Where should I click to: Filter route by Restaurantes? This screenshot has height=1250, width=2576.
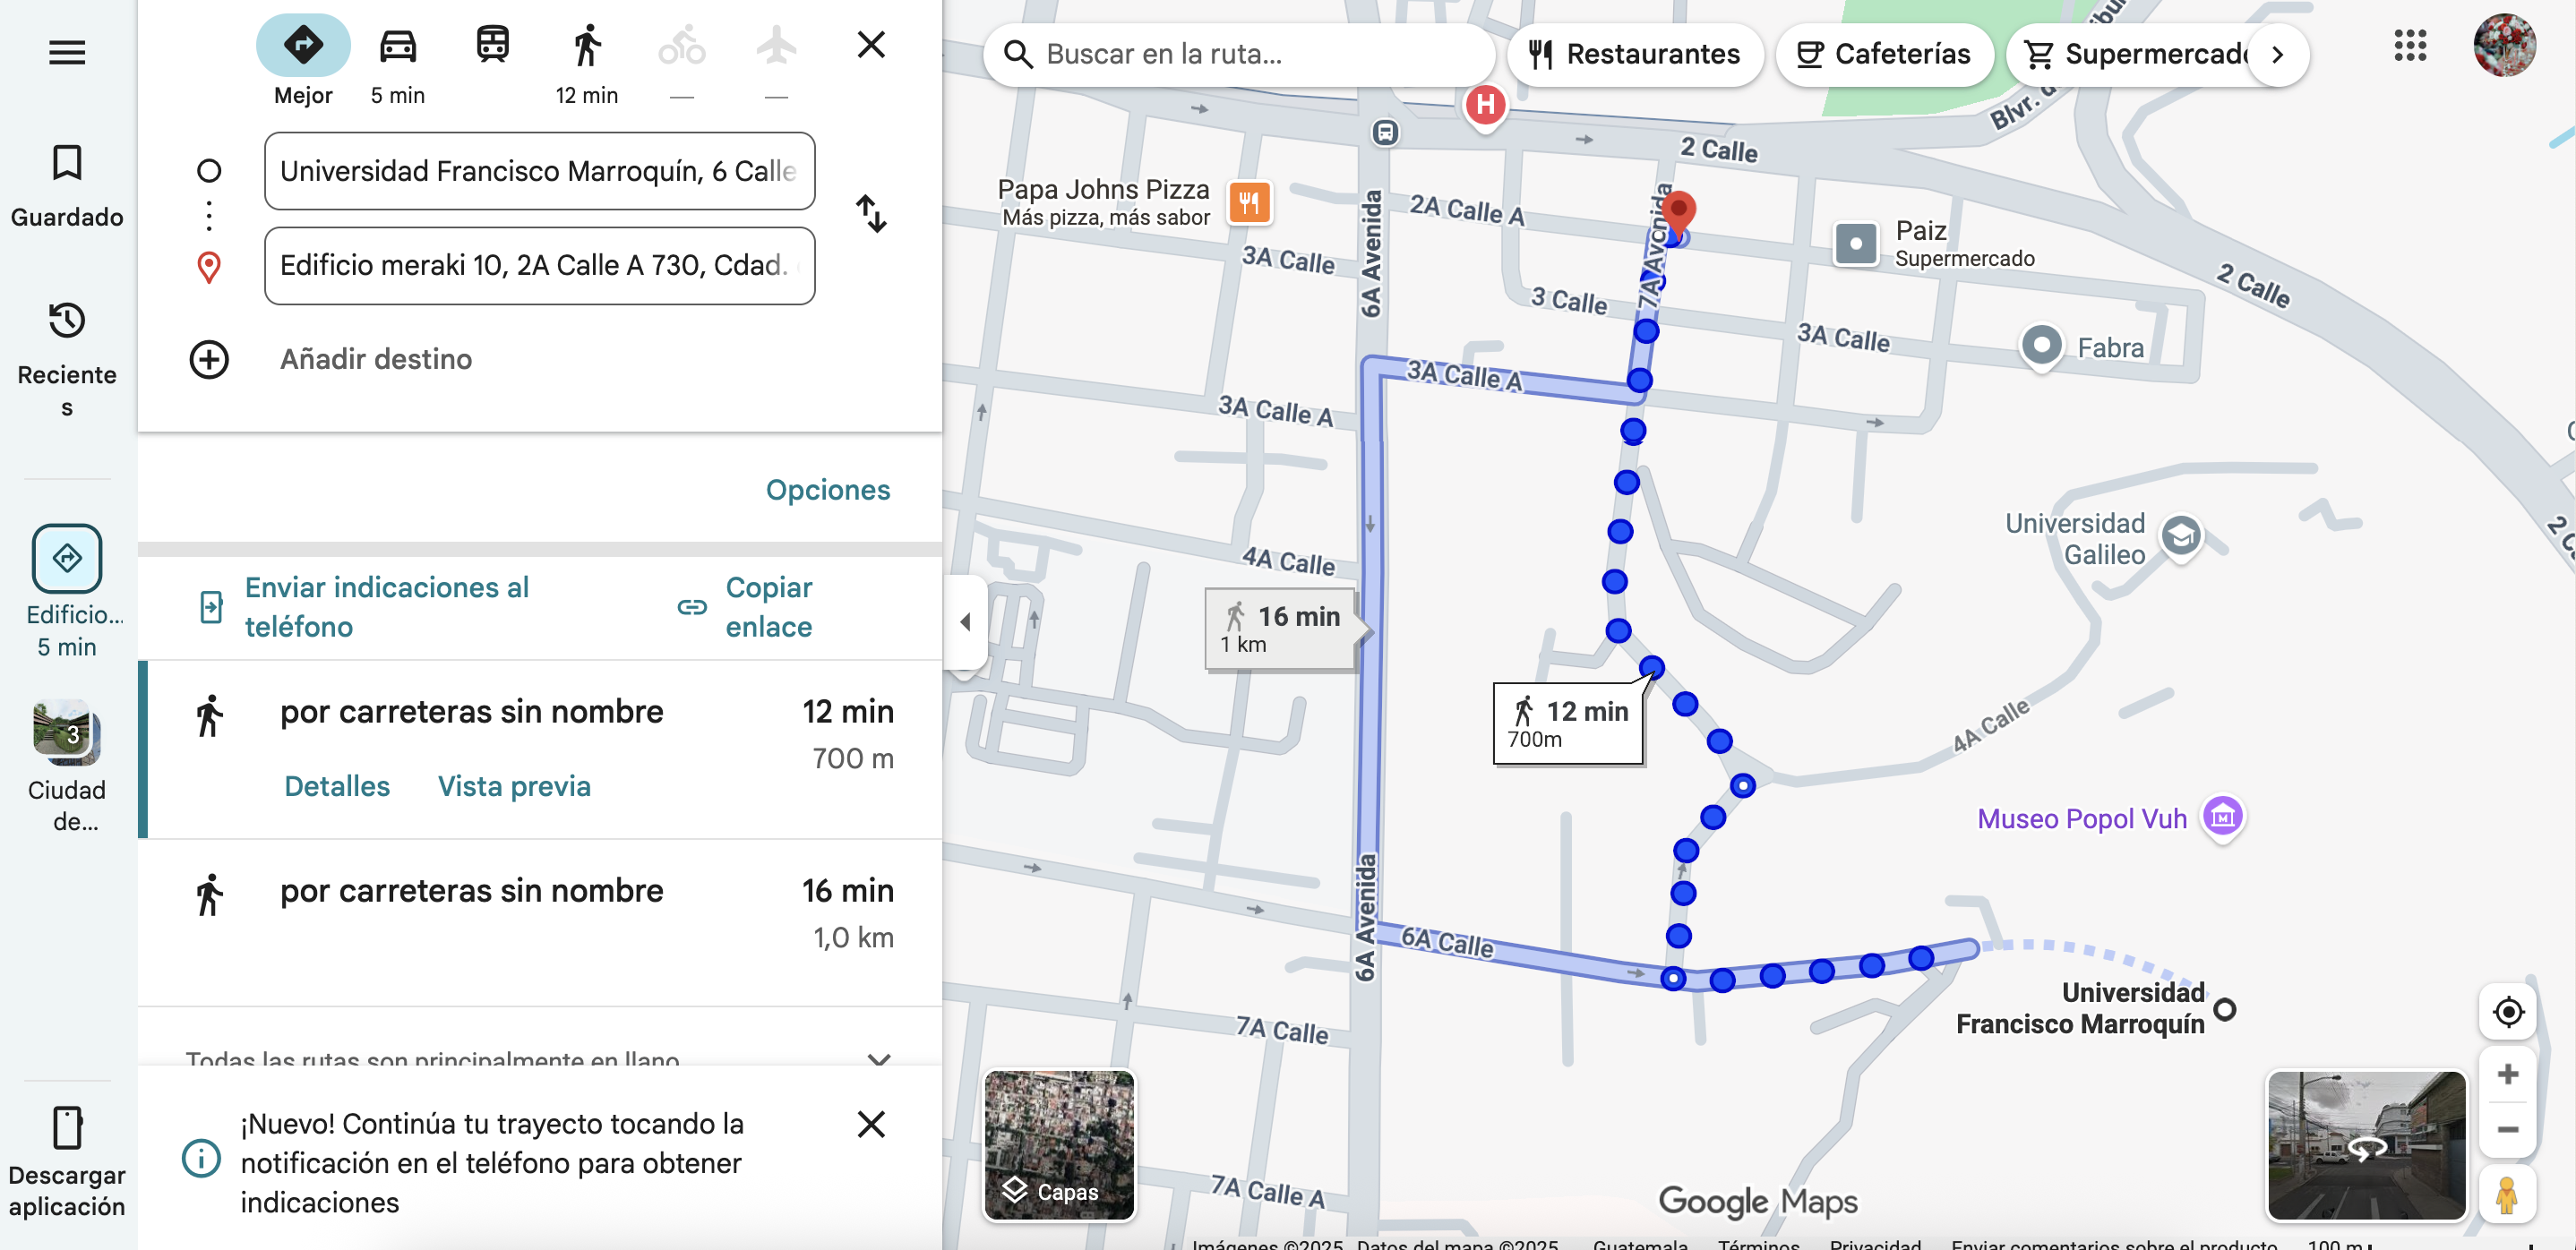(x=1635, y=54)
